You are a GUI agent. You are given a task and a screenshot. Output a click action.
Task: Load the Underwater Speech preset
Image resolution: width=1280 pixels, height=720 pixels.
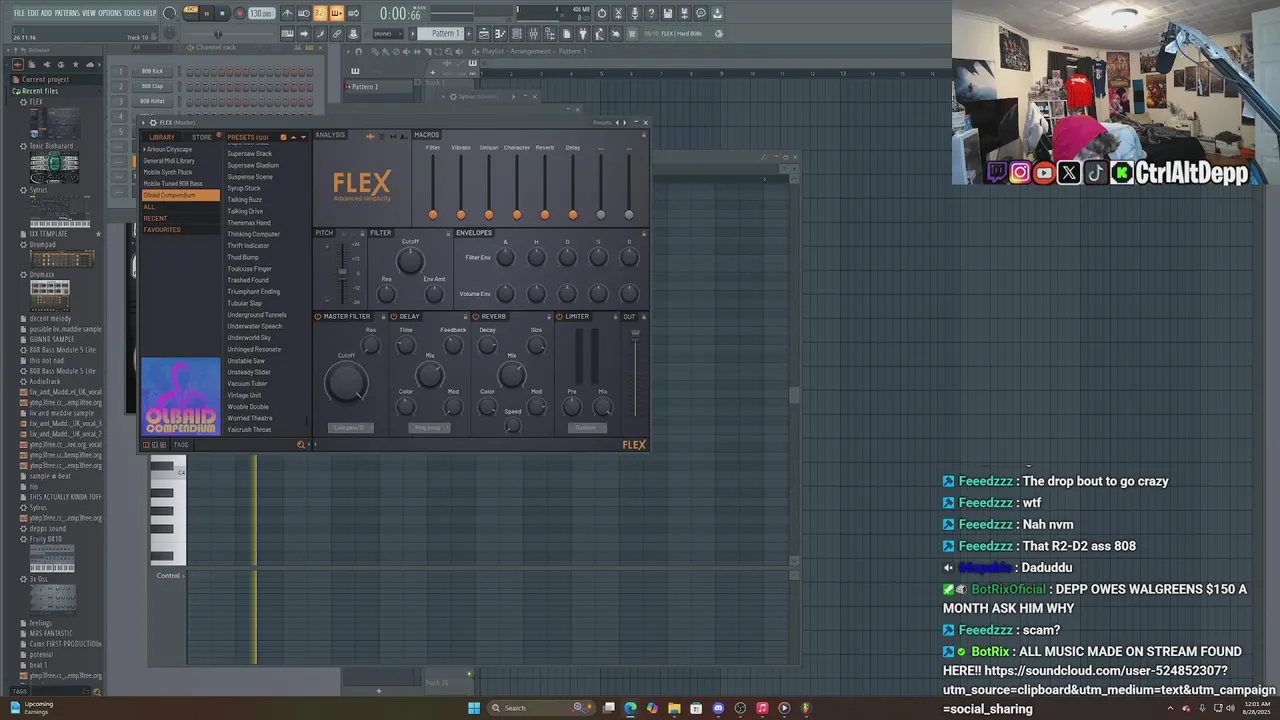(254, 326)
